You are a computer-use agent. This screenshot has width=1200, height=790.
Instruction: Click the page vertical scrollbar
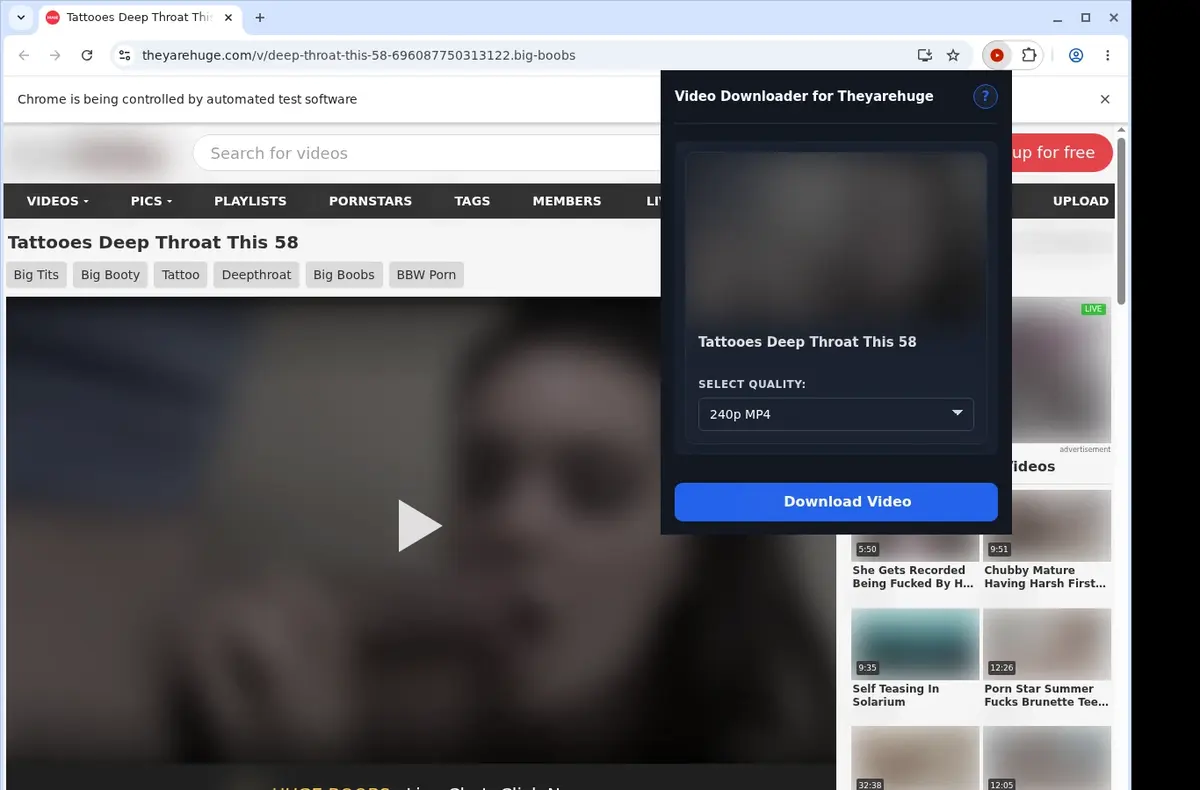click(x=1122, y=220)
